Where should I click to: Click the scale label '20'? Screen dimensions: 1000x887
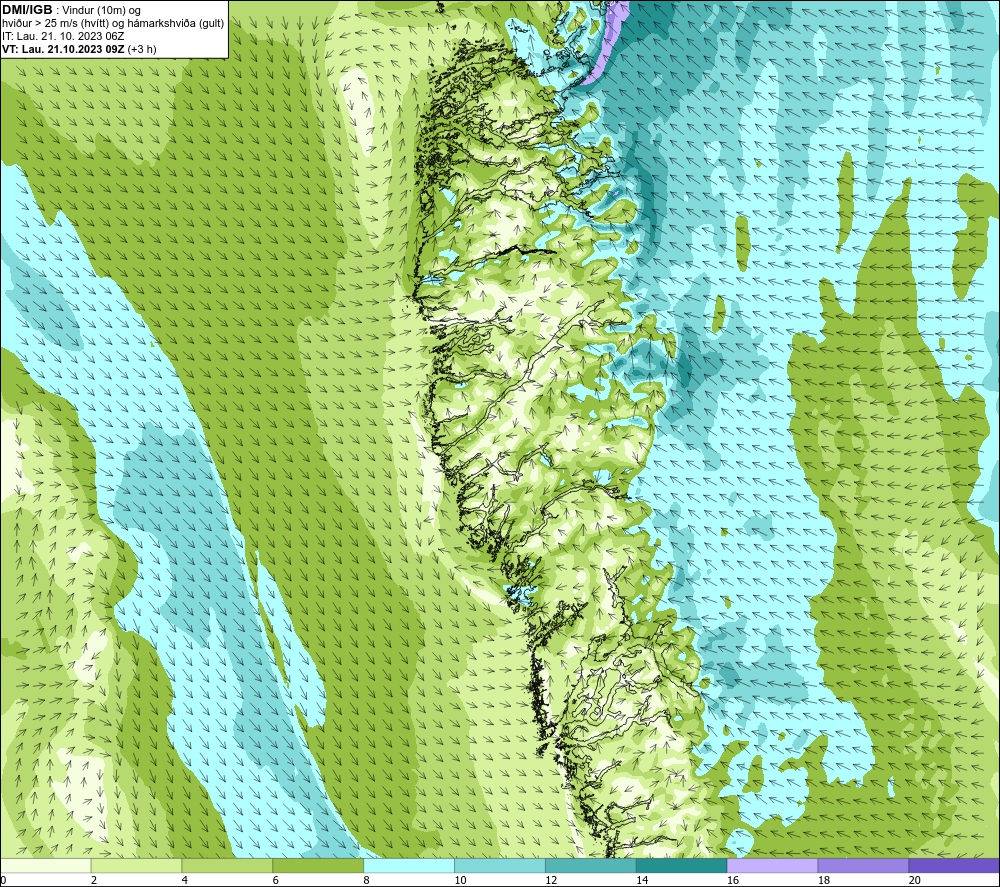click(915, 880)
